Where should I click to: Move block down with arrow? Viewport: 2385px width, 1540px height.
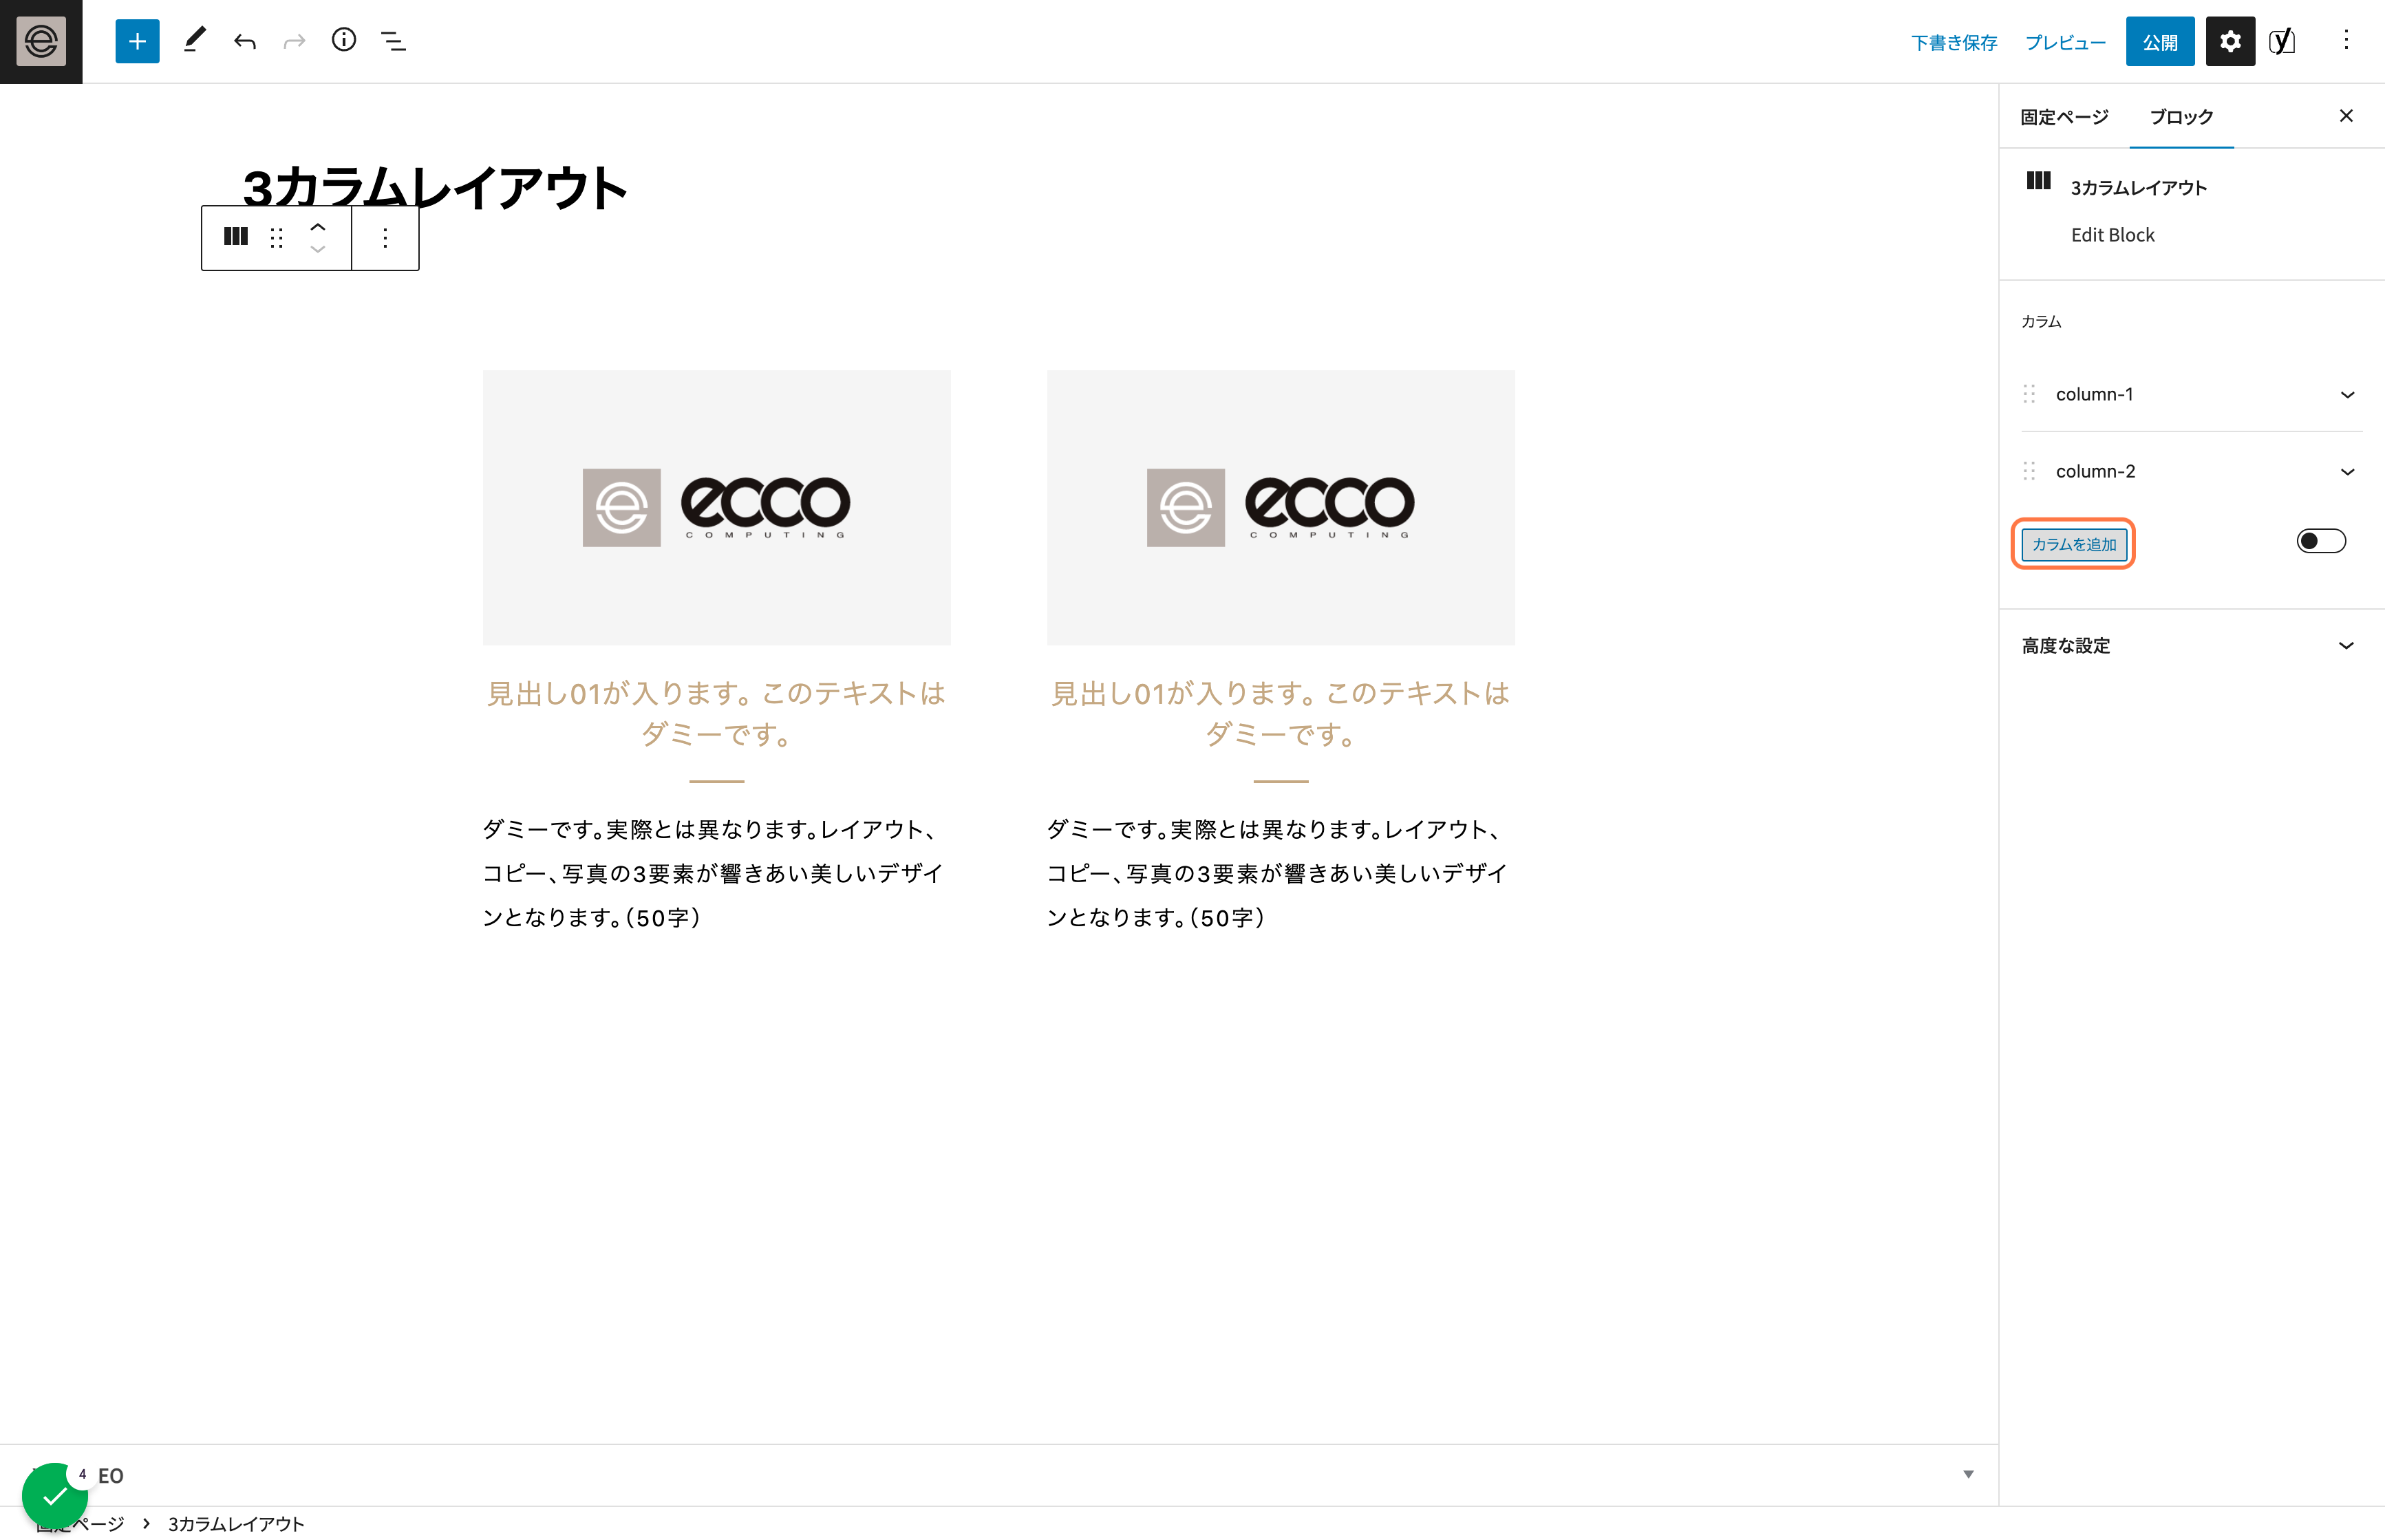318,249
